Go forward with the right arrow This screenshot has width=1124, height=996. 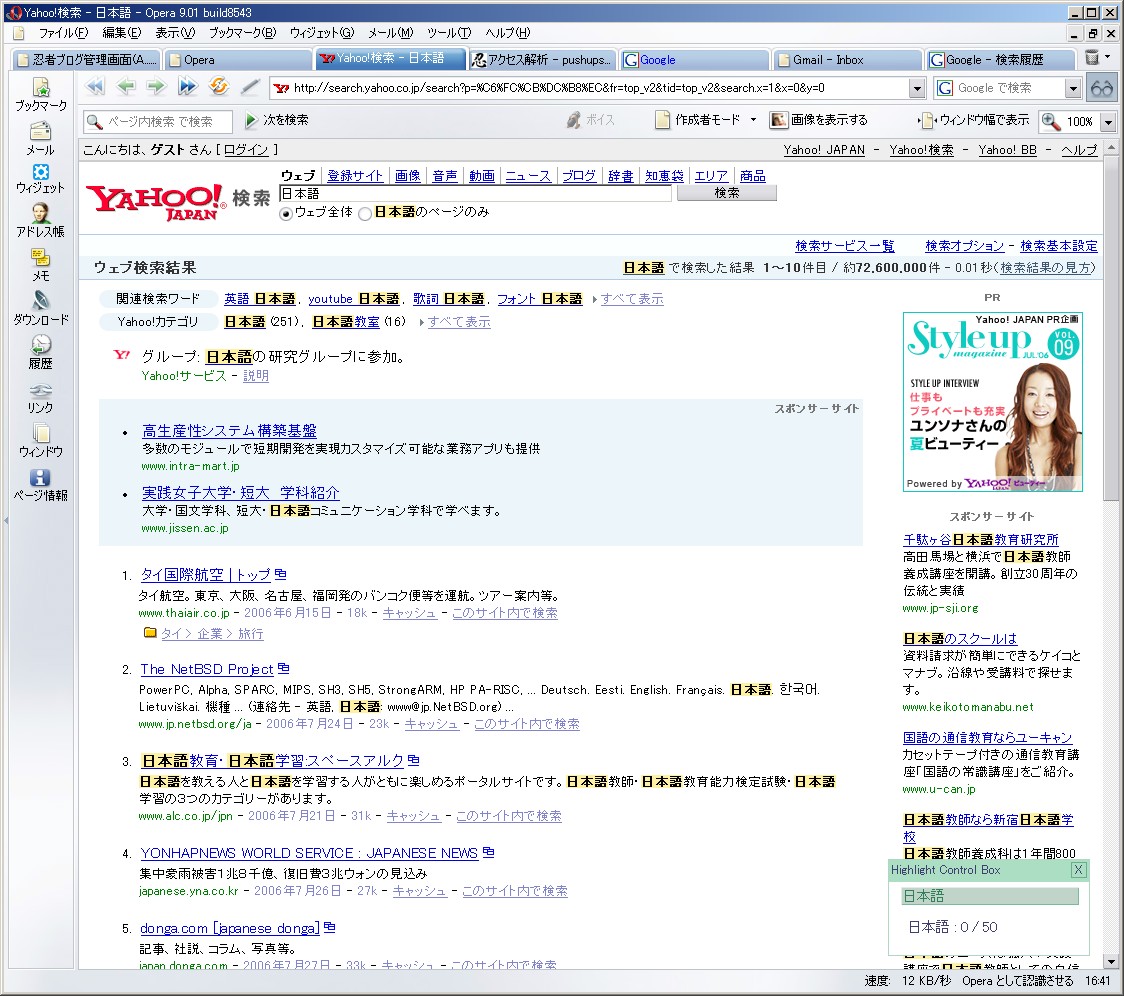[x=156, y=87]
